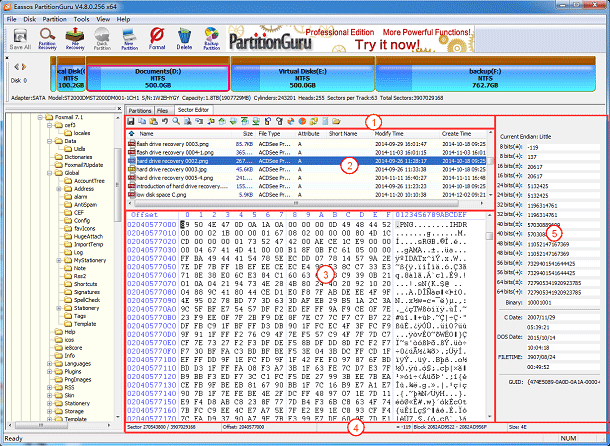Screen dimensions: 610x446
Task: Open the Partition Recovery tool
Action: tap(47, 39)
